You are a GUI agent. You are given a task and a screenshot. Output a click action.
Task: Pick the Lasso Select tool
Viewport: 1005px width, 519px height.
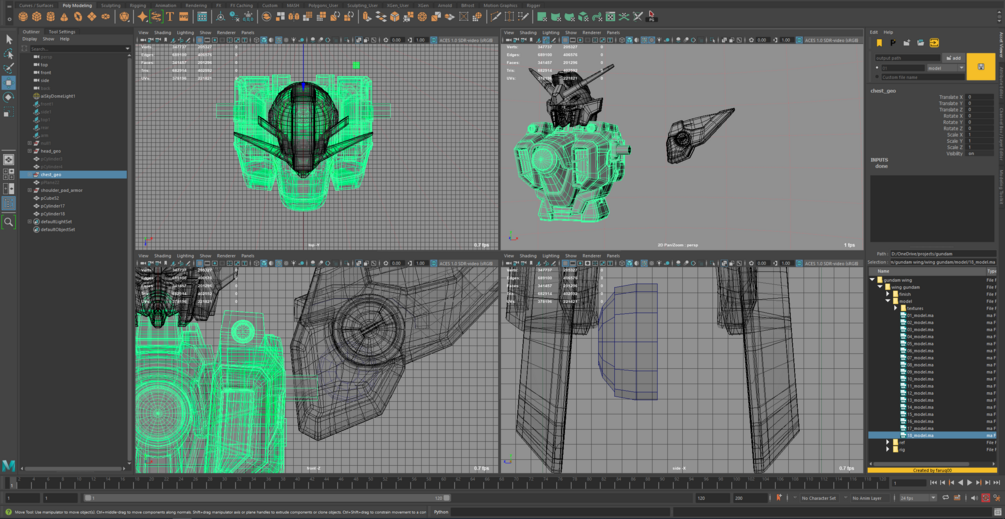click(x=8, y=54)
